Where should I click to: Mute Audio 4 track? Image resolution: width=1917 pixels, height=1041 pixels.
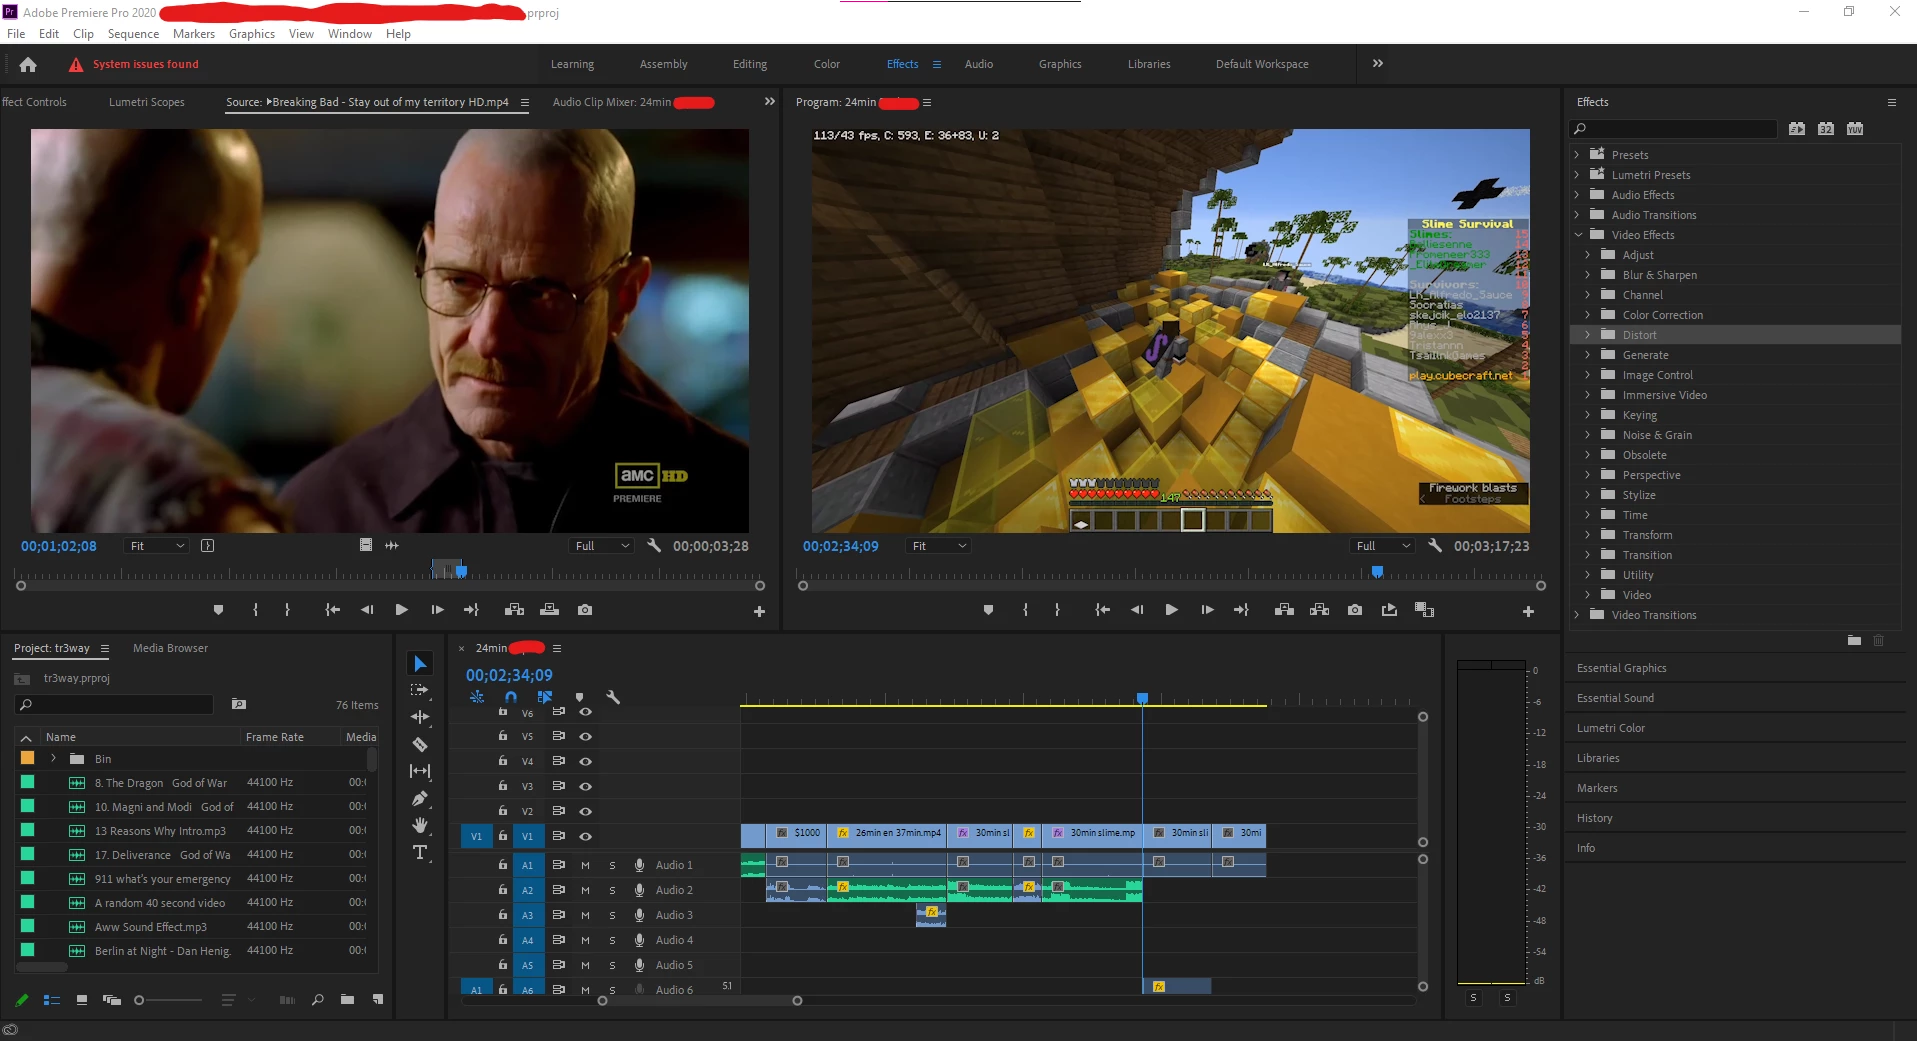pyautogui.click(x=585, y=940)
